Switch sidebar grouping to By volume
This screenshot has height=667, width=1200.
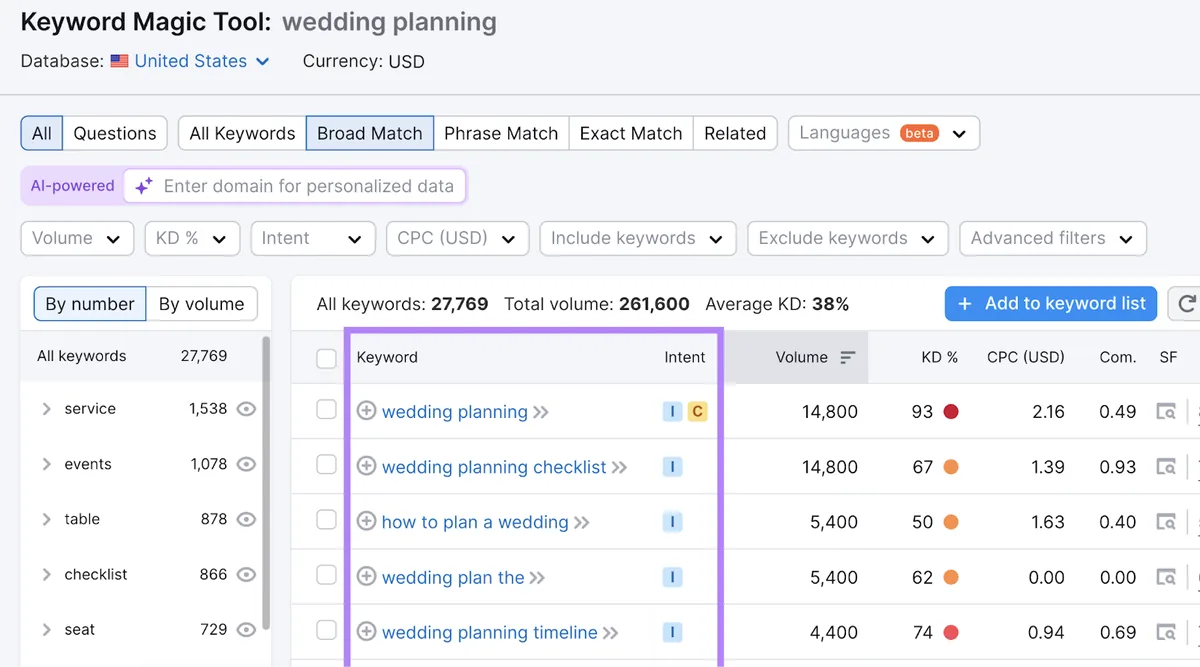click(201, 304)
